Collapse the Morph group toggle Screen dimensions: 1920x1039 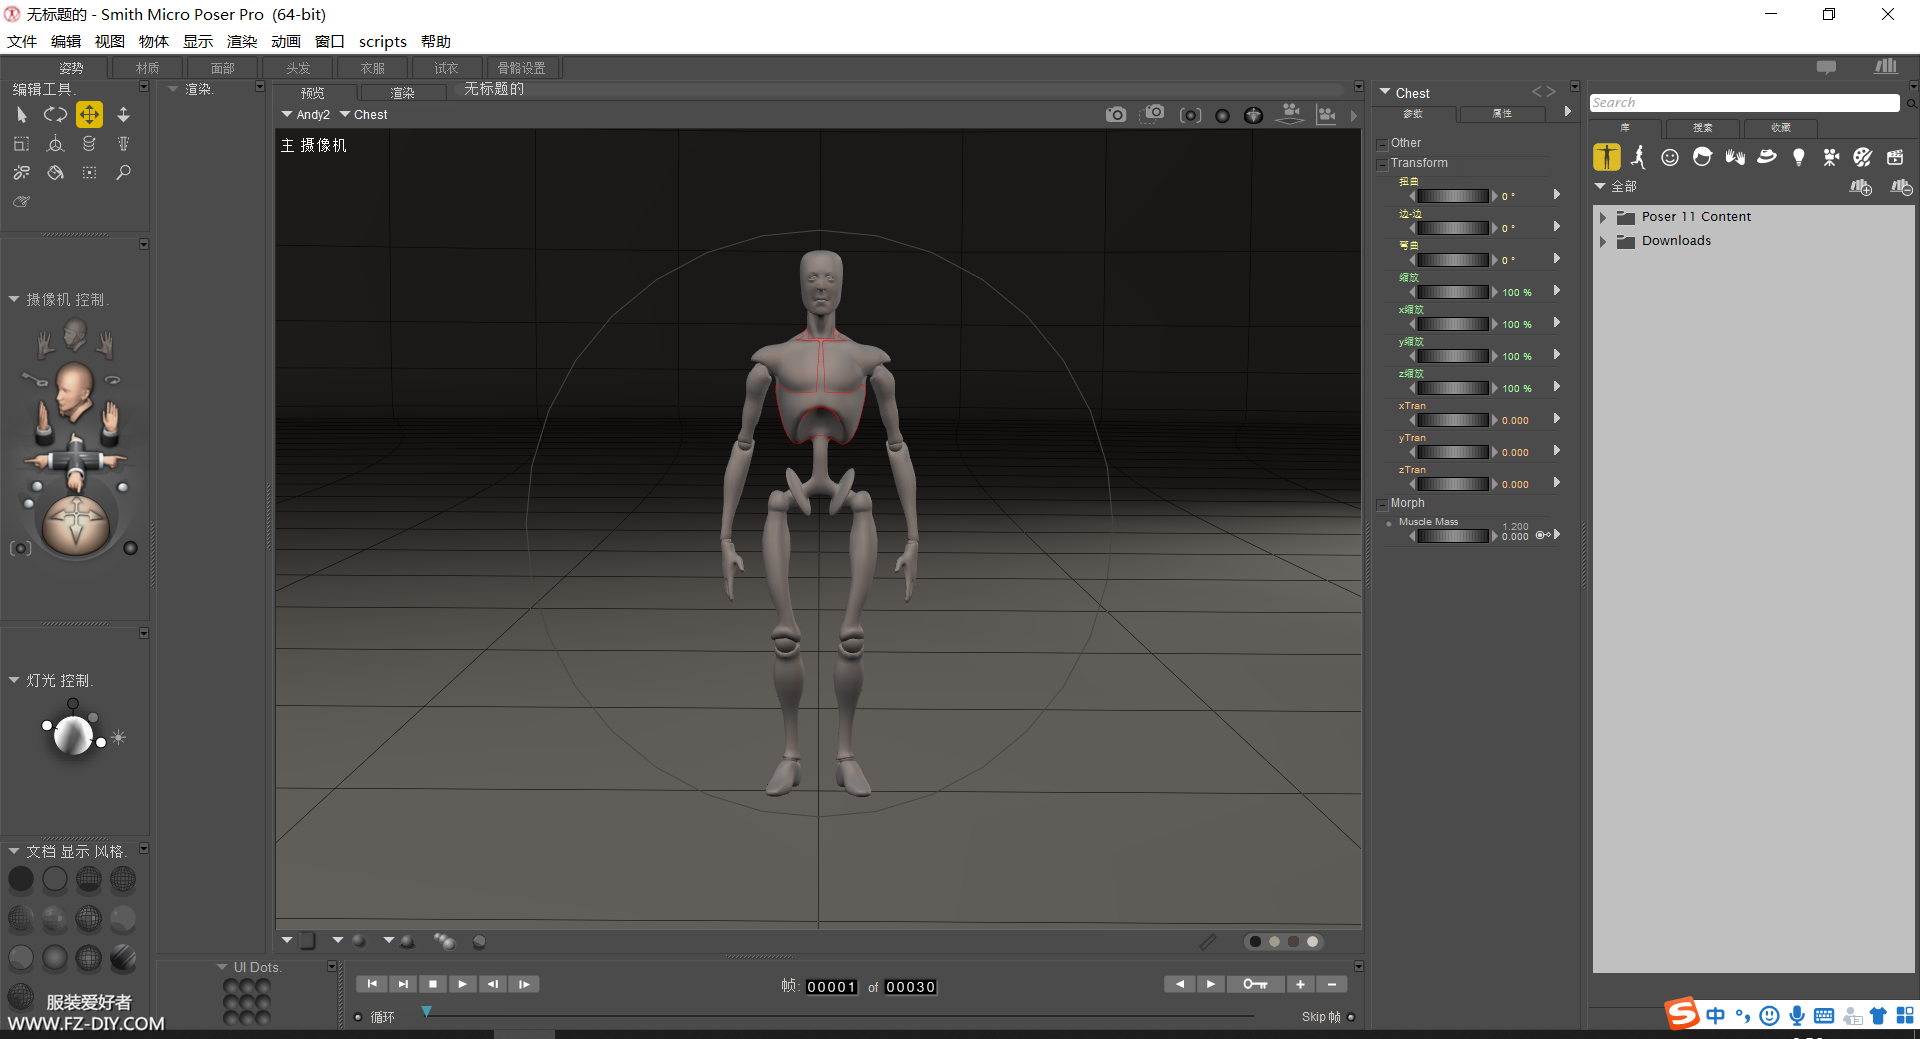[x=1382, y=504]
